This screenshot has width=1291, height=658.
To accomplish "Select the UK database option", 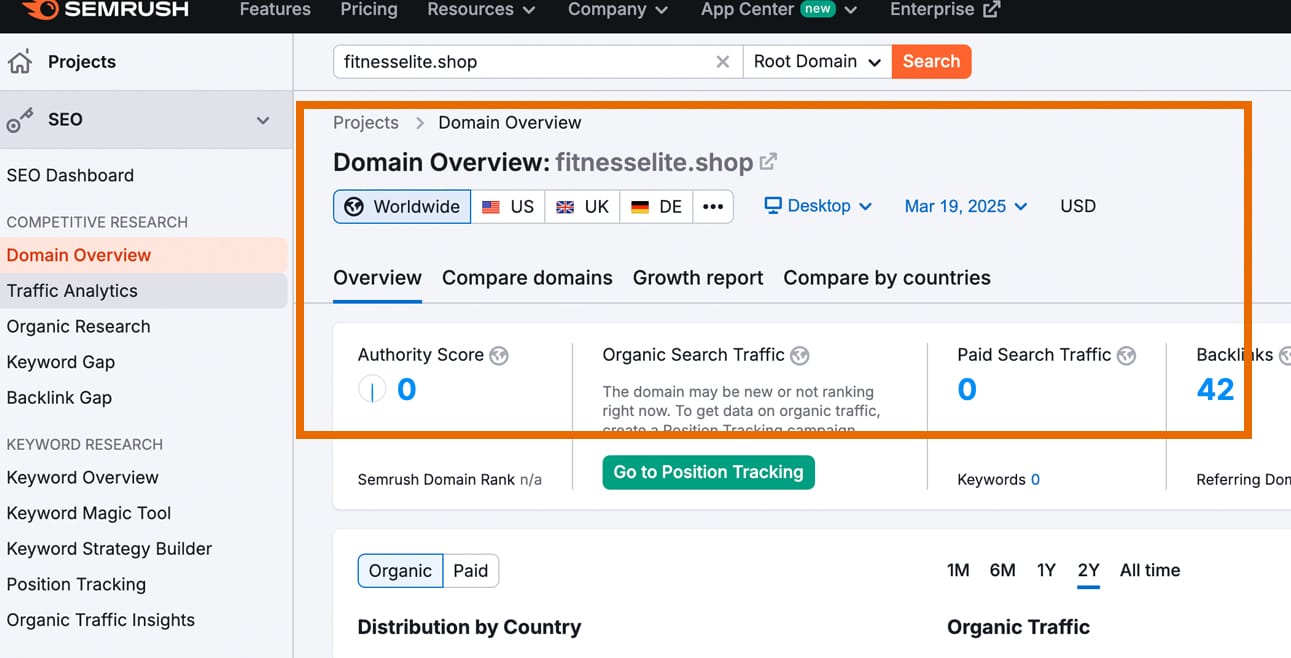I will pyautogui.click(x=582, y=207).
